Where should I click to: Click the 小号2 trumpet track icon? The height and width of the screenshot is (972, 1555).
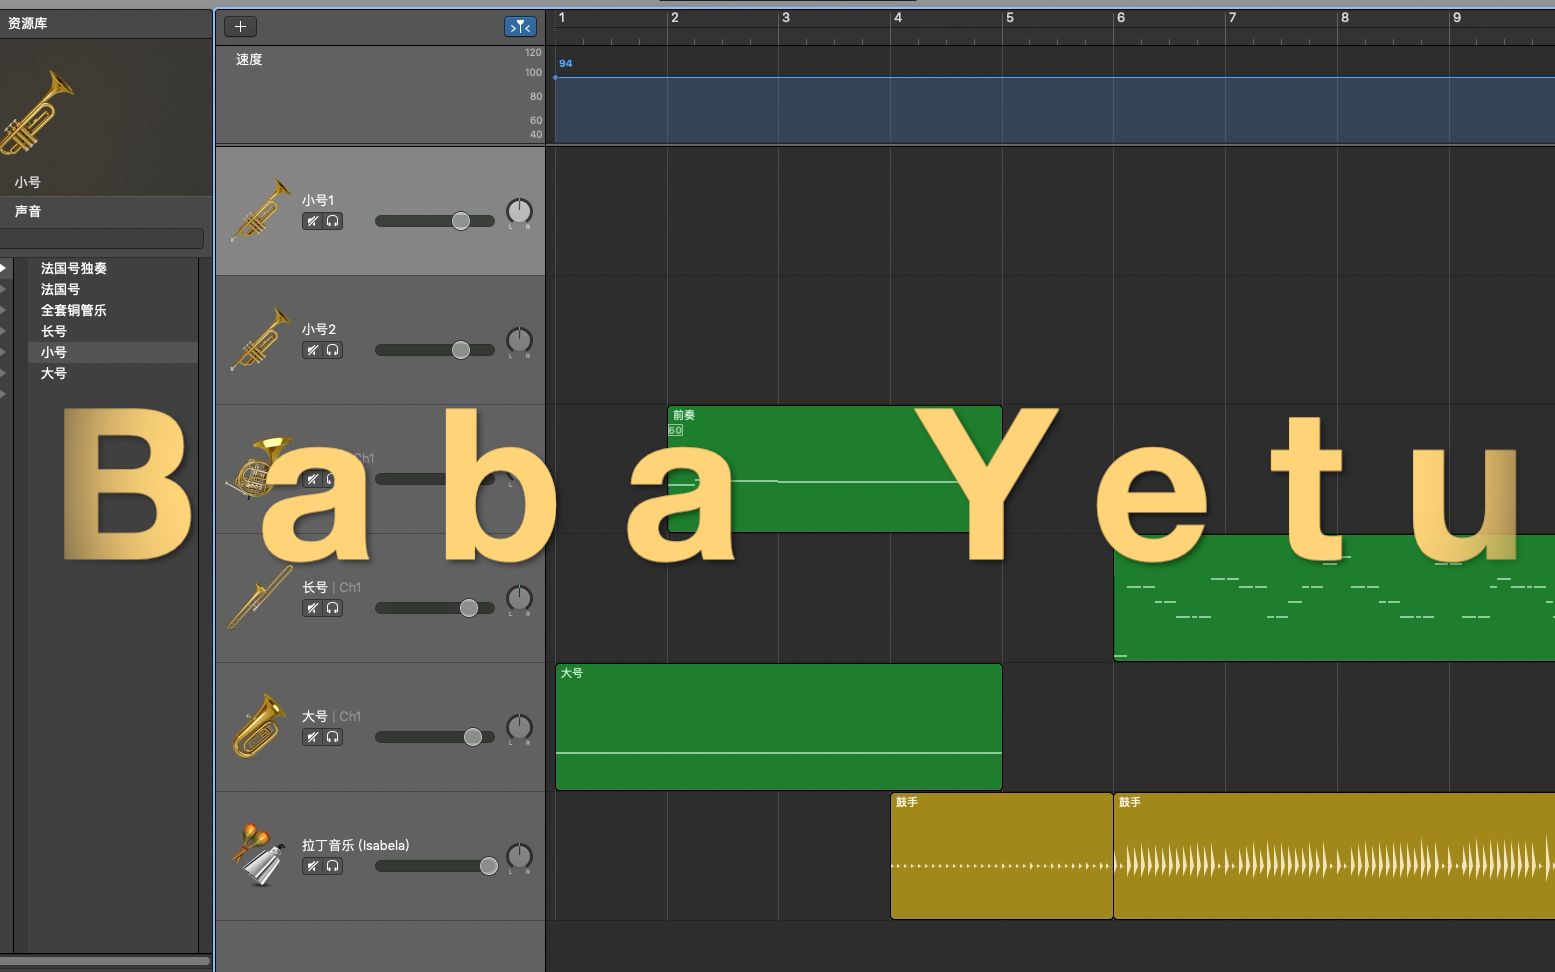(x=260, y=340)
